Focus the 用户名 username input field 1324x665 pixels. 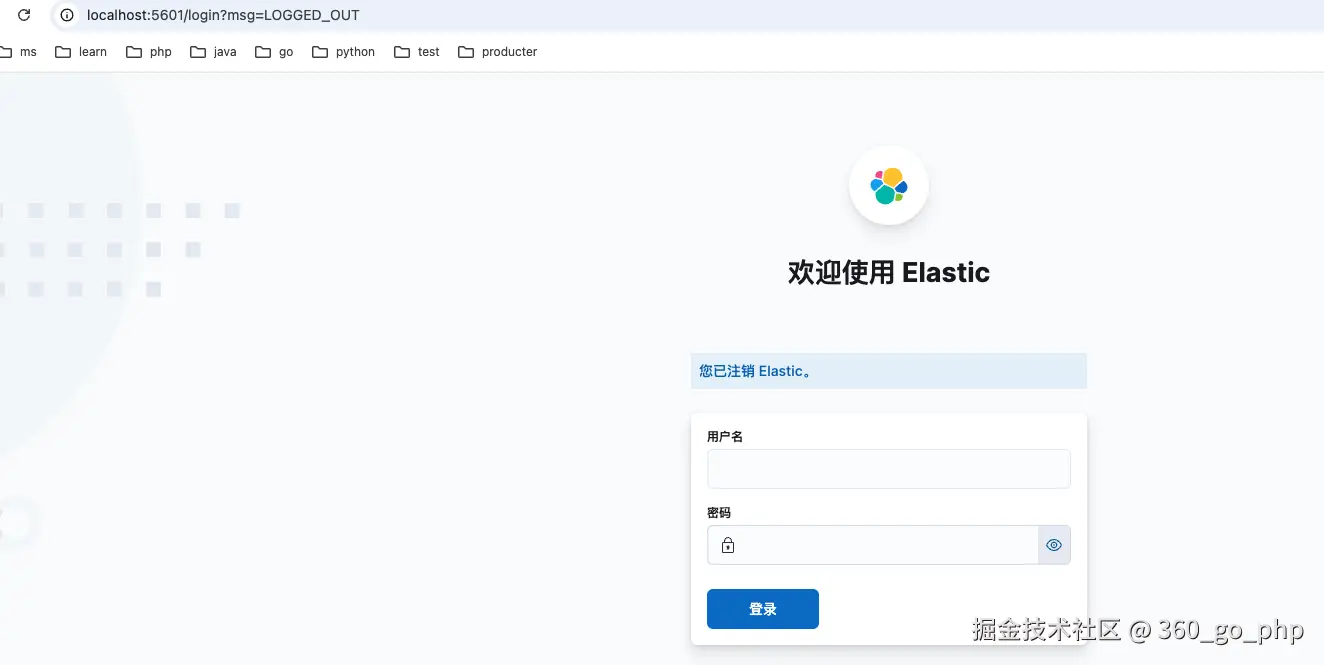(889, 469)
